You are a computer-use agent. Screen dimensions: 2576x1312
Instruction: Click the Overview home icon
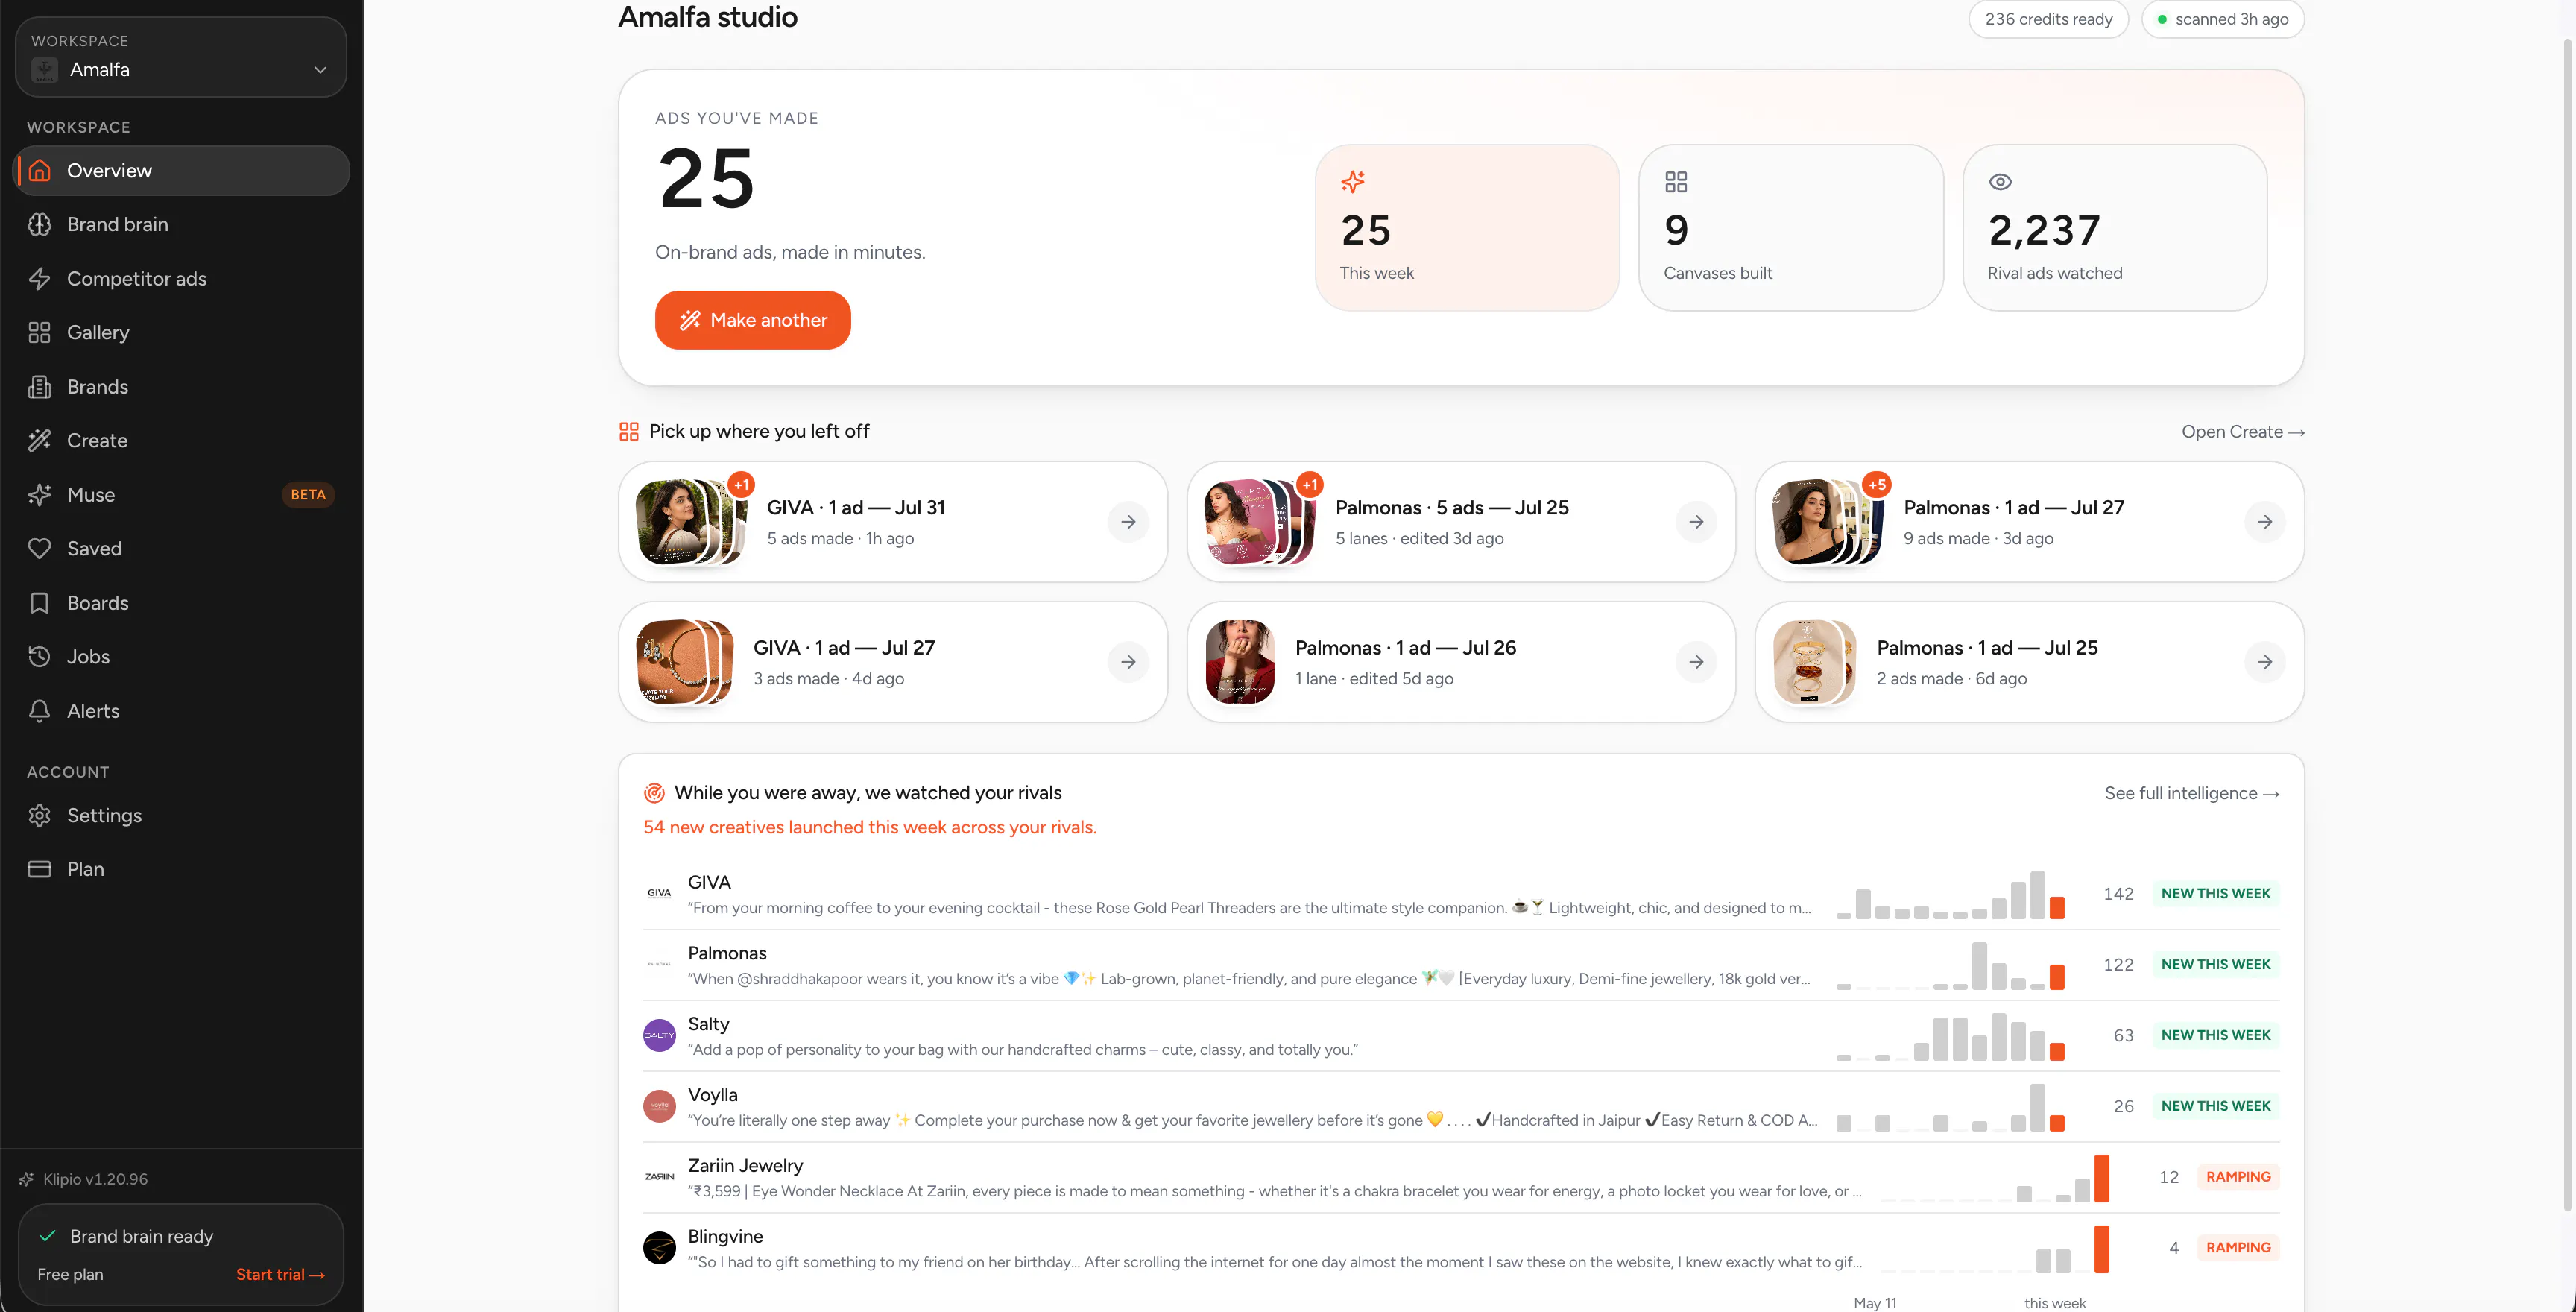[x=40, y=170]
